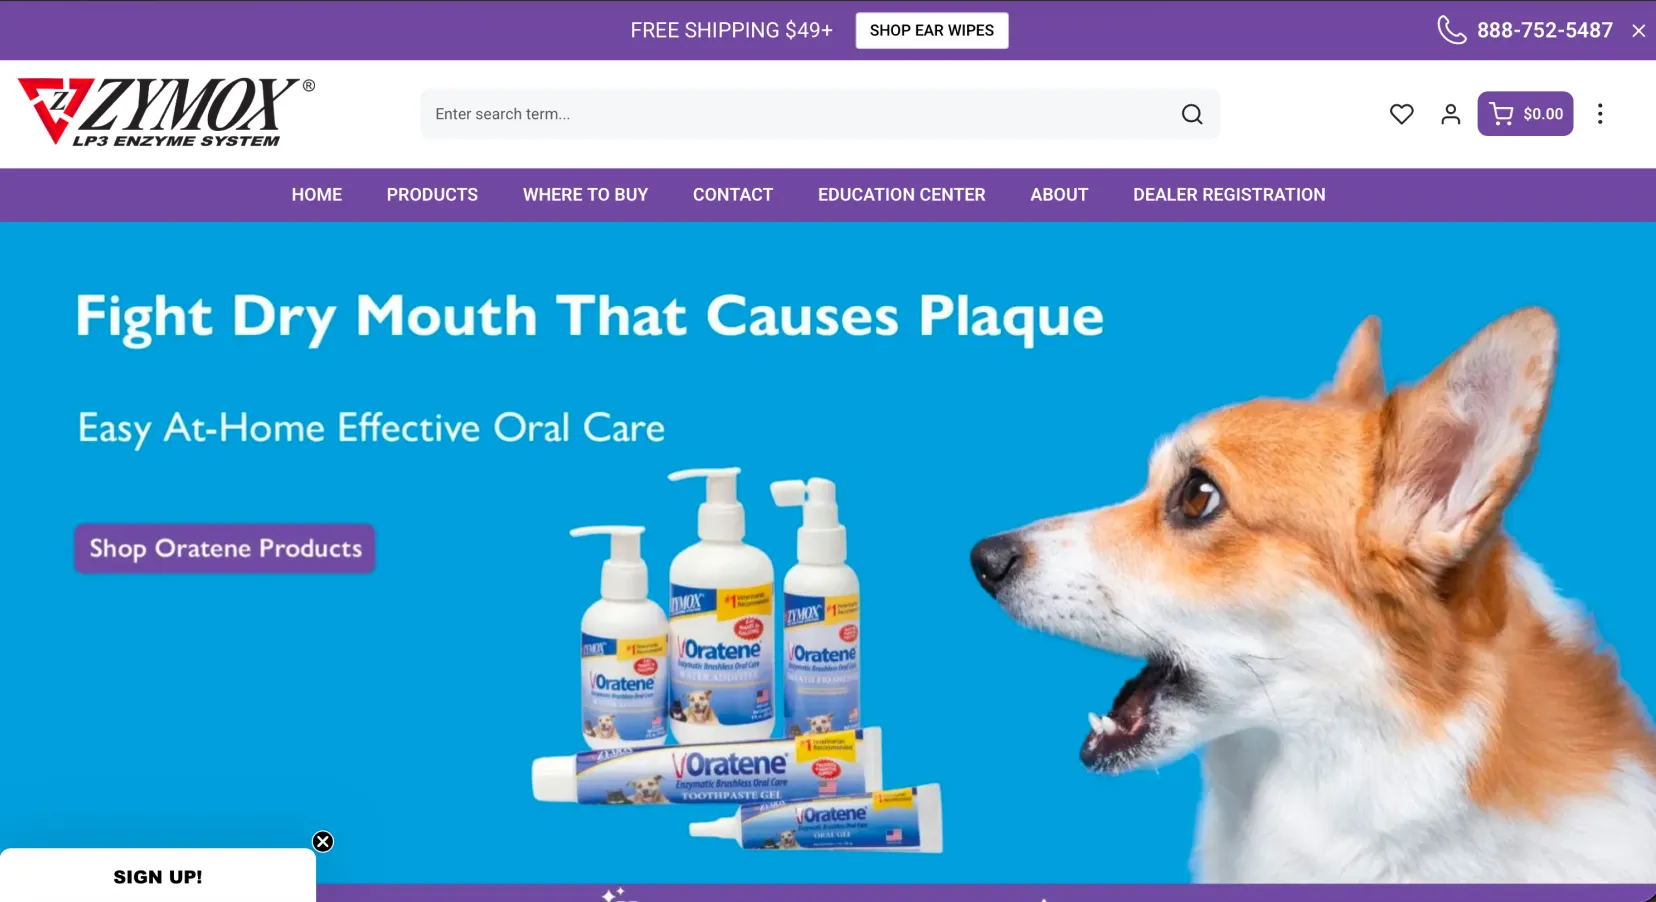Screen dimensions: 1656x902
Task: Focus the Enter search term field
Action: point(800,114)
